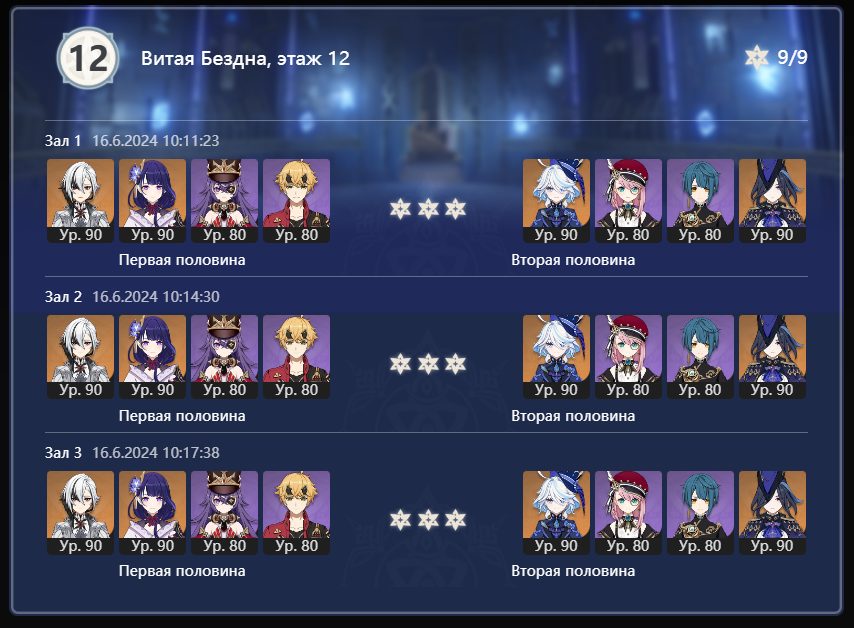Click Chevreuse portrait in Chamber 1 first half
The height and width of the screenshot is (628, 854).
[x=224, y=200]
